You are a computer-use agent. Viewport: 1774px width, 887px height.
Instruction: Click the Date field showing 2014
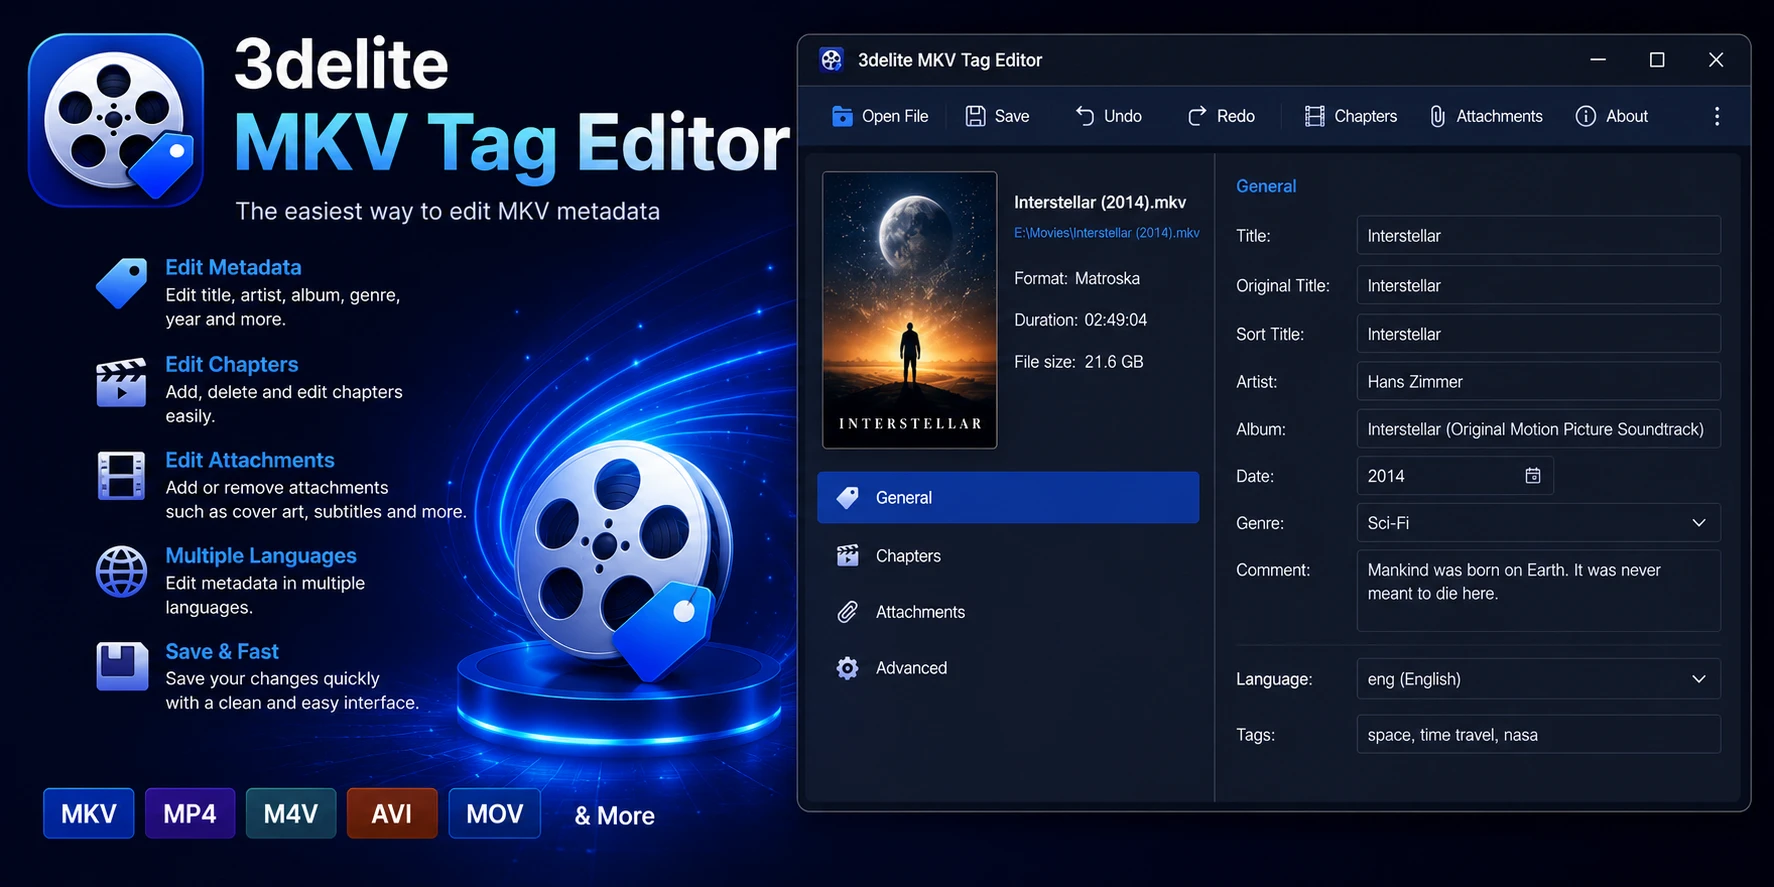(1454, 476)
